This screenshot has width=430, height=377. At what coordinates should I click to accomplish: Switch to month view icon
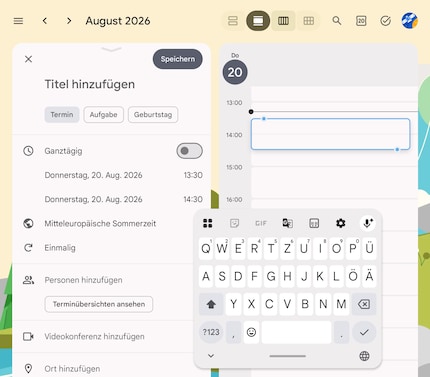pyautogui.click(x=309, y=21)
